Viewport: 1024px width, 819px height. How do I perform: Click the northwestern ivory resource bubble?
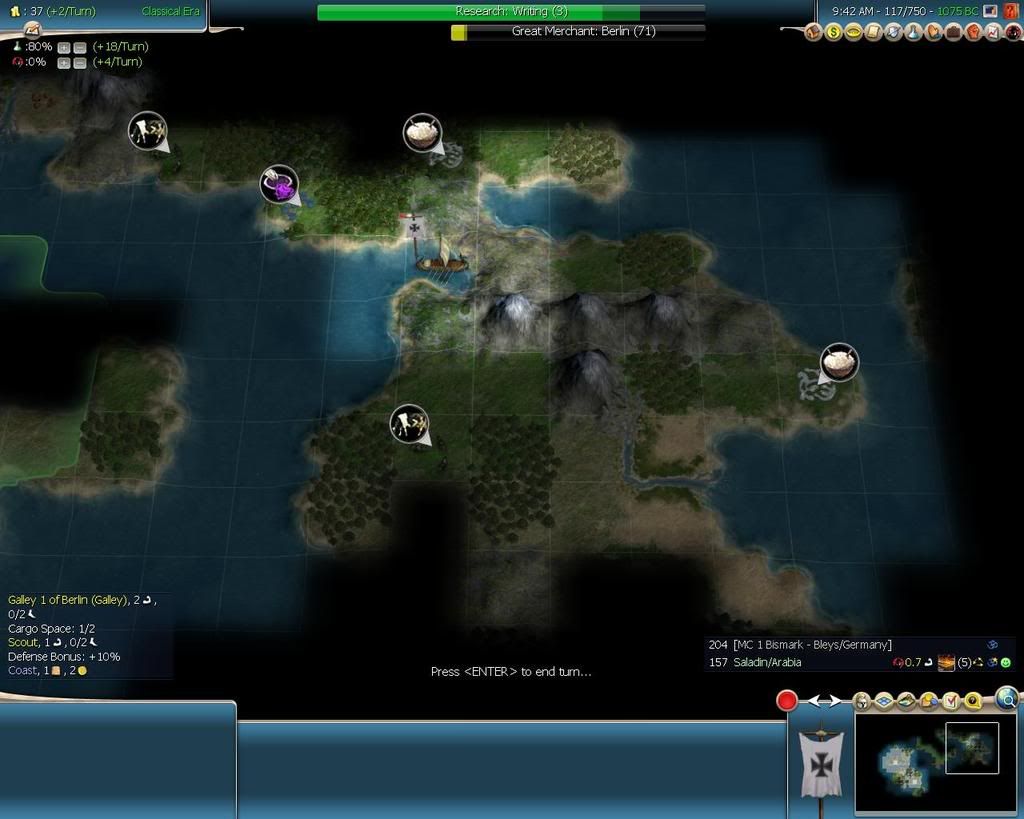pyautogui.click(x=148, y=131)
